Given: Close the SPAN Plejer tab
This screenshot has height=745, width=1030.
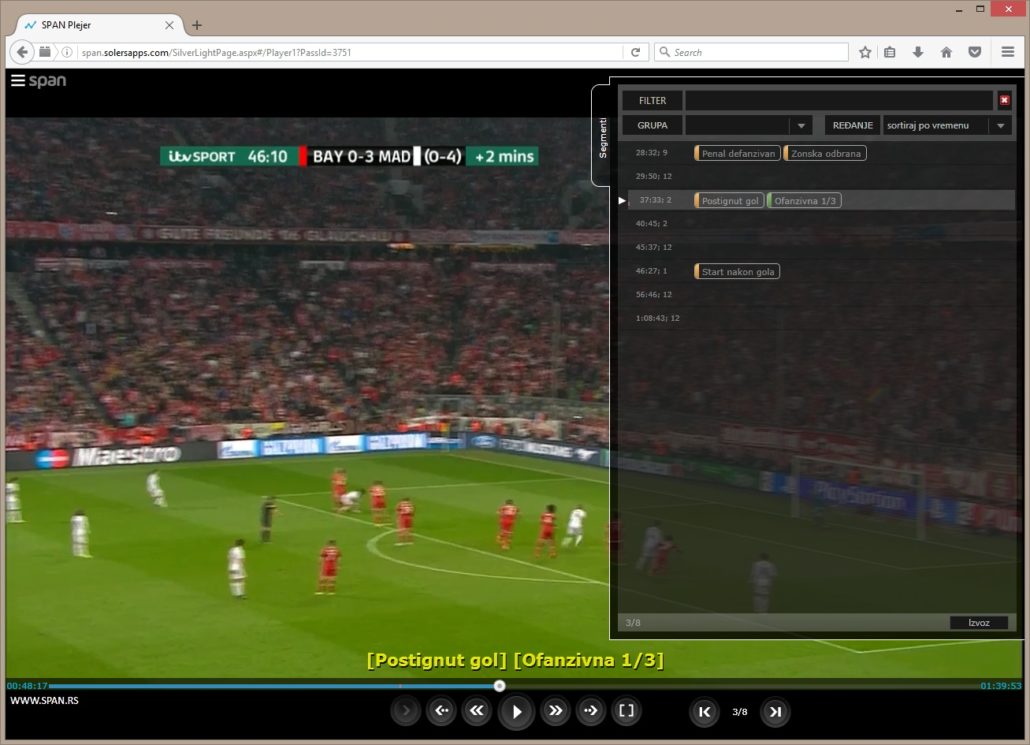Looking at the screenshot, I should click(169, 25).
